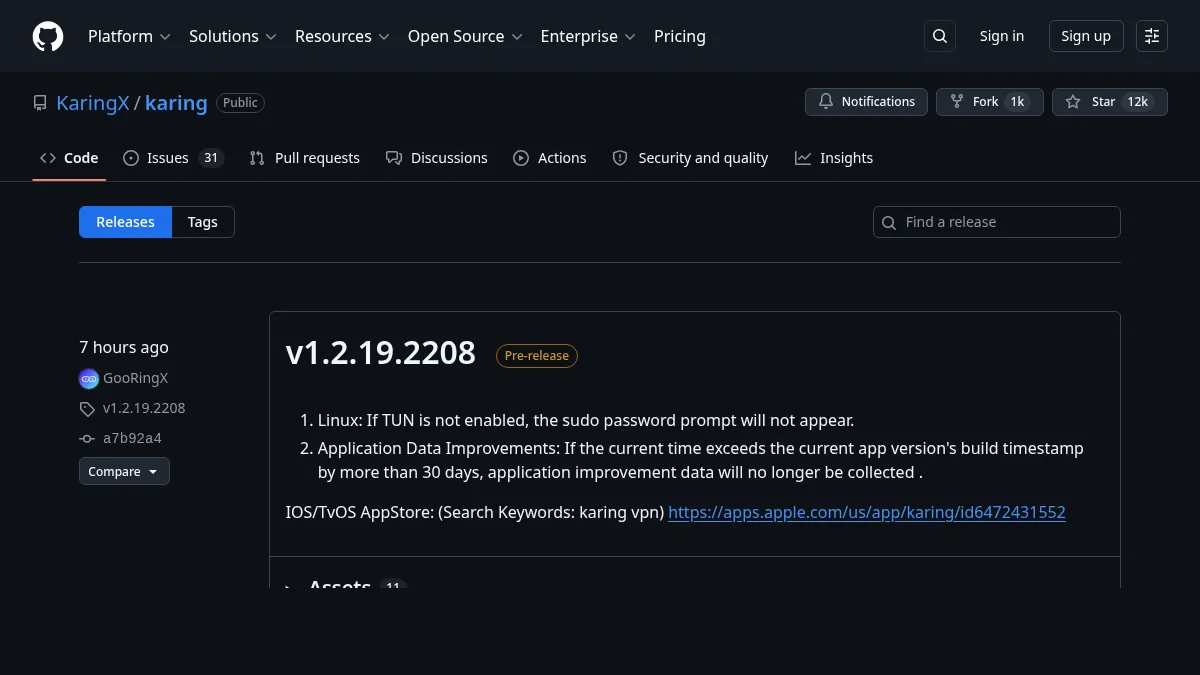Expand the Resources menu
Viewport: 1200px width, 675px height.
[x=341, y=36]
